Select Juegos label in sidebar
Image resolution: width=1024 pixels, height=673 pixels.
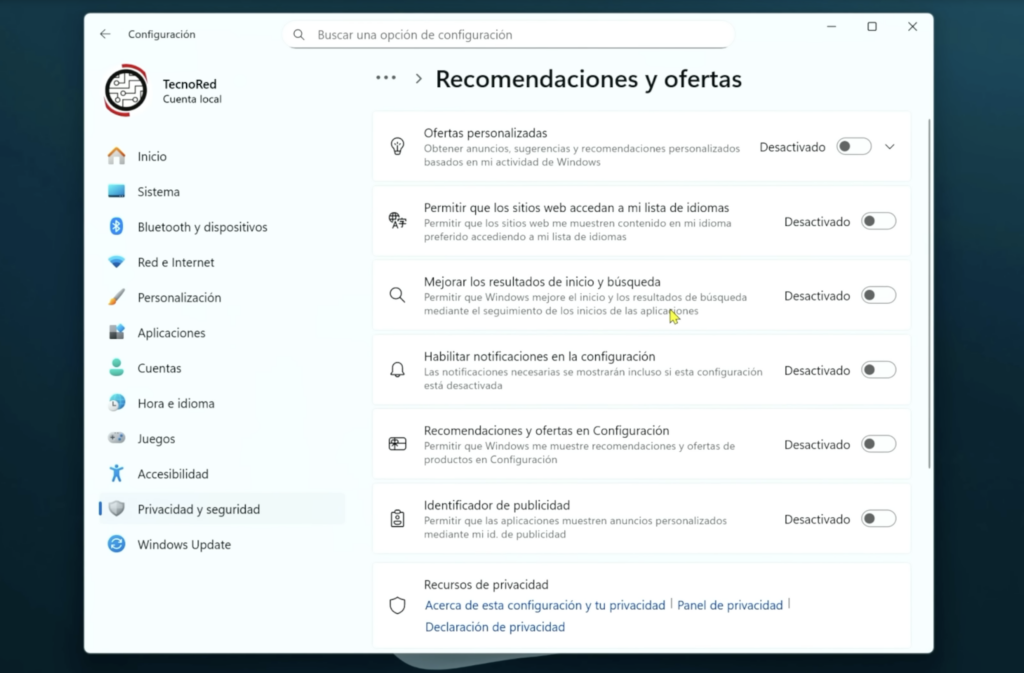[156, 439]
